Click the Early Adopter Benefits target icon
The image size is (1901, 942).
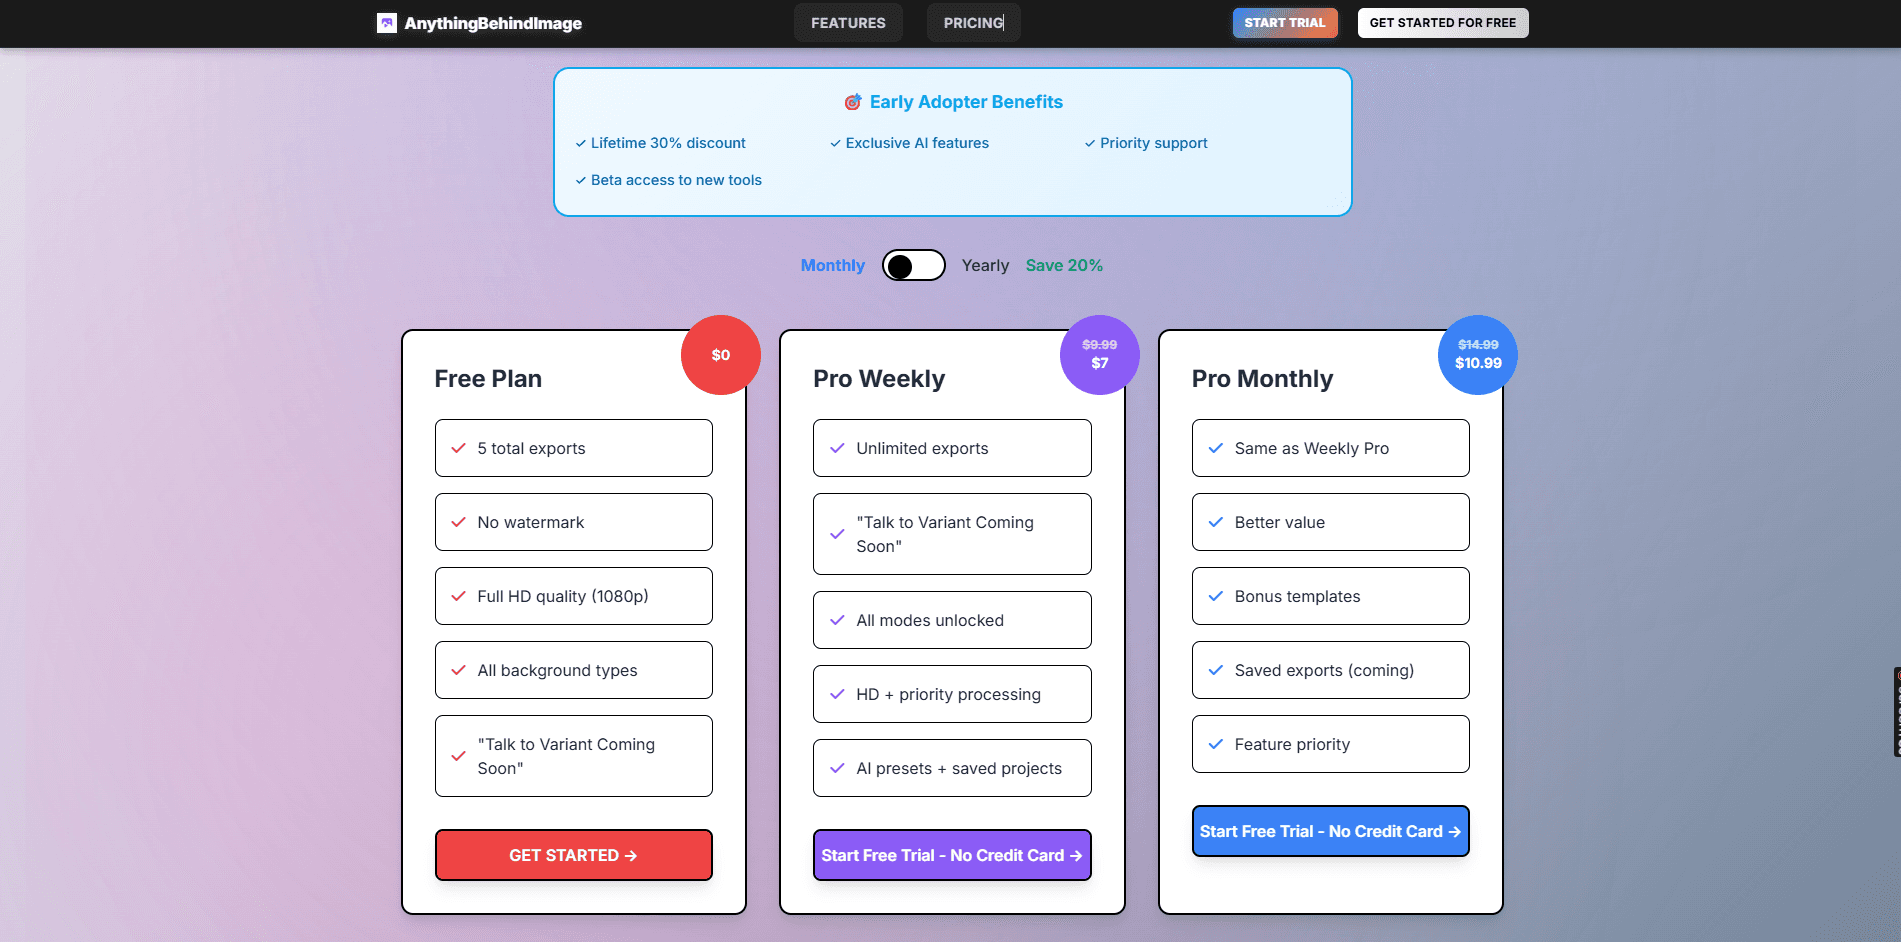(853, 102)
